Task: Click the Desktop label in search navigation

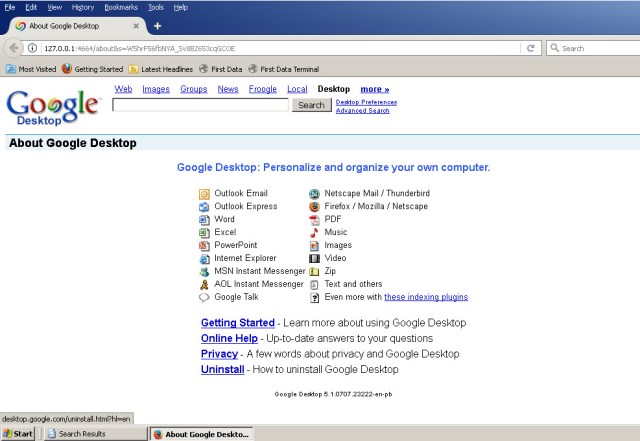Action: tap(334, 89)
